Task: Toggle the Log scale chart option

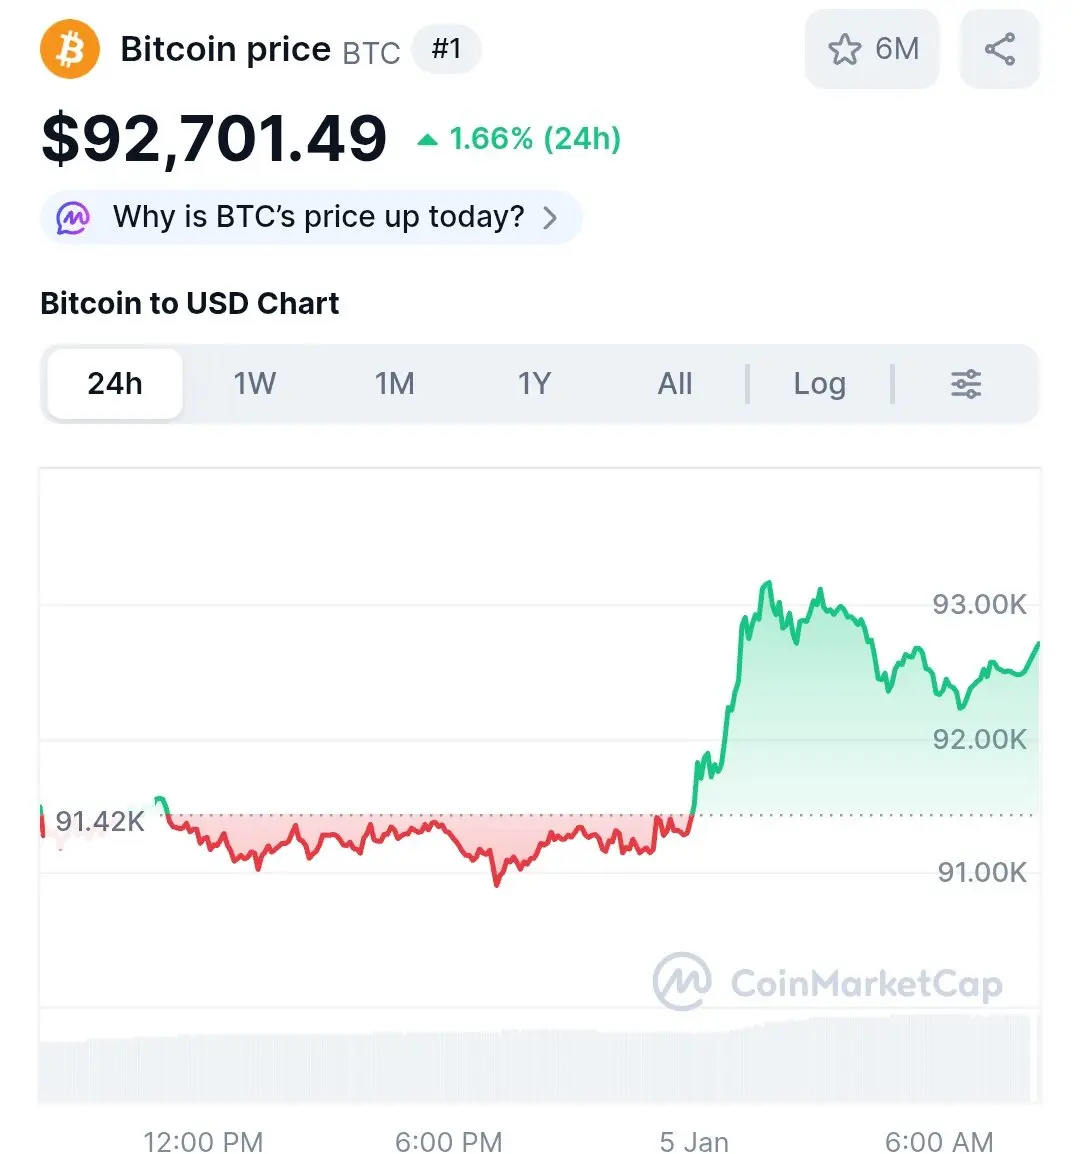Action: point(819,384)
